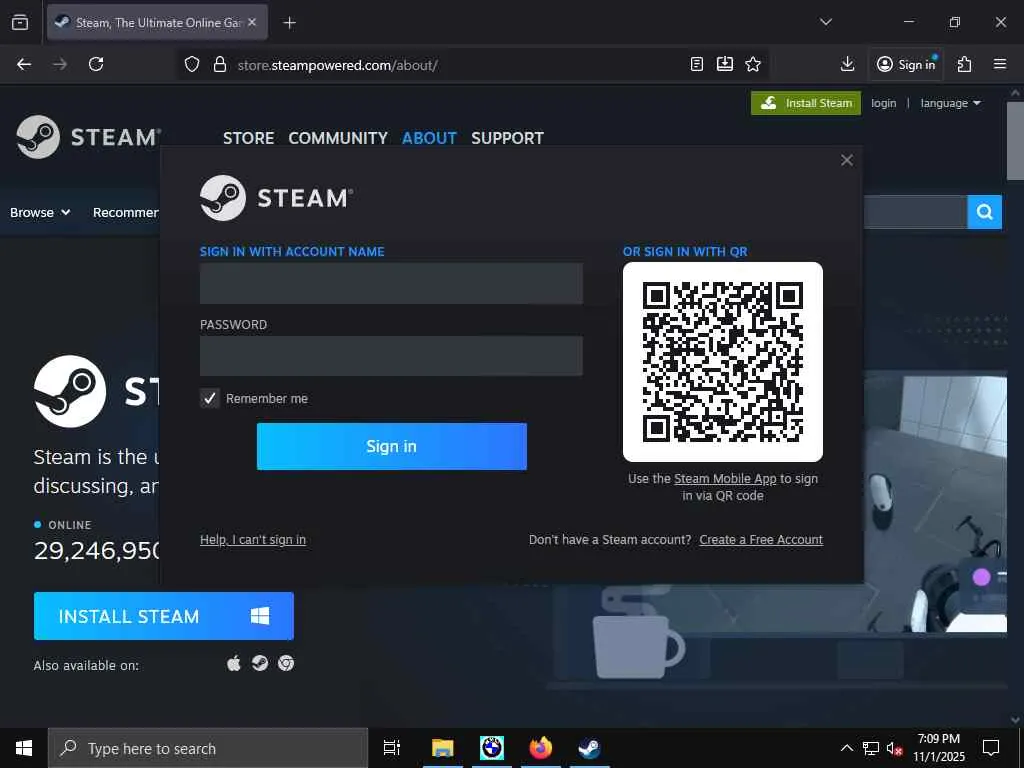
Task: Click the QR code image
Action: (x=722, y=362)
